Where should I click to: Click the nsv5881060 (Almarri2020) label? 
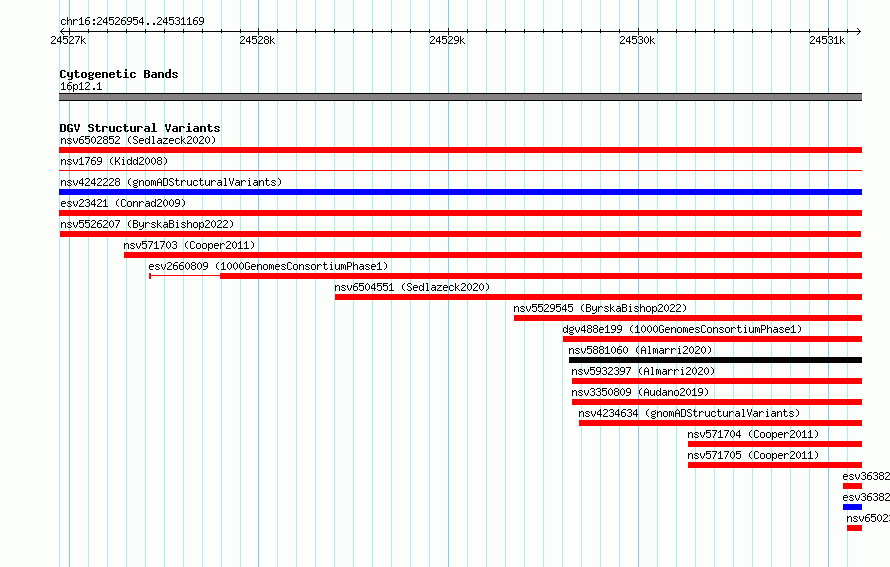[x=640, y=350]
